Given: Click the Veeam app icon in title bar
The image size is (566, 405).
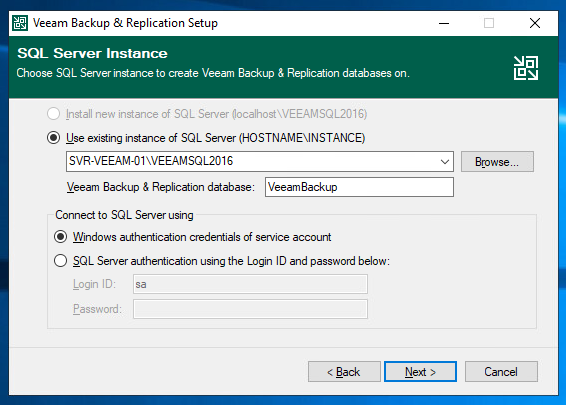Looking at the screenshot, I should [x=19, y=23].
